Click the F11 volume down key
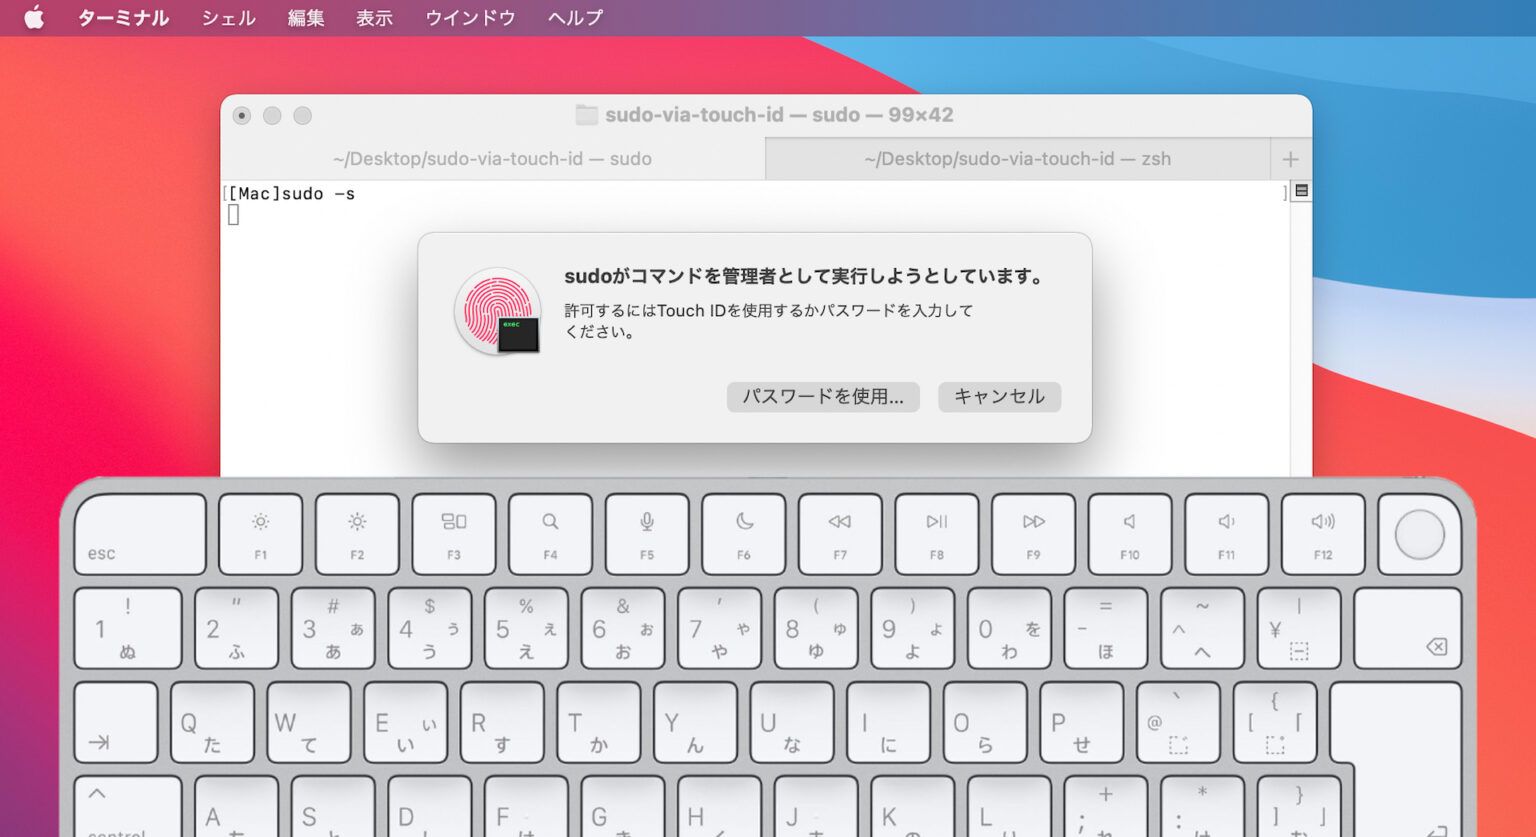 point(1226,534)
